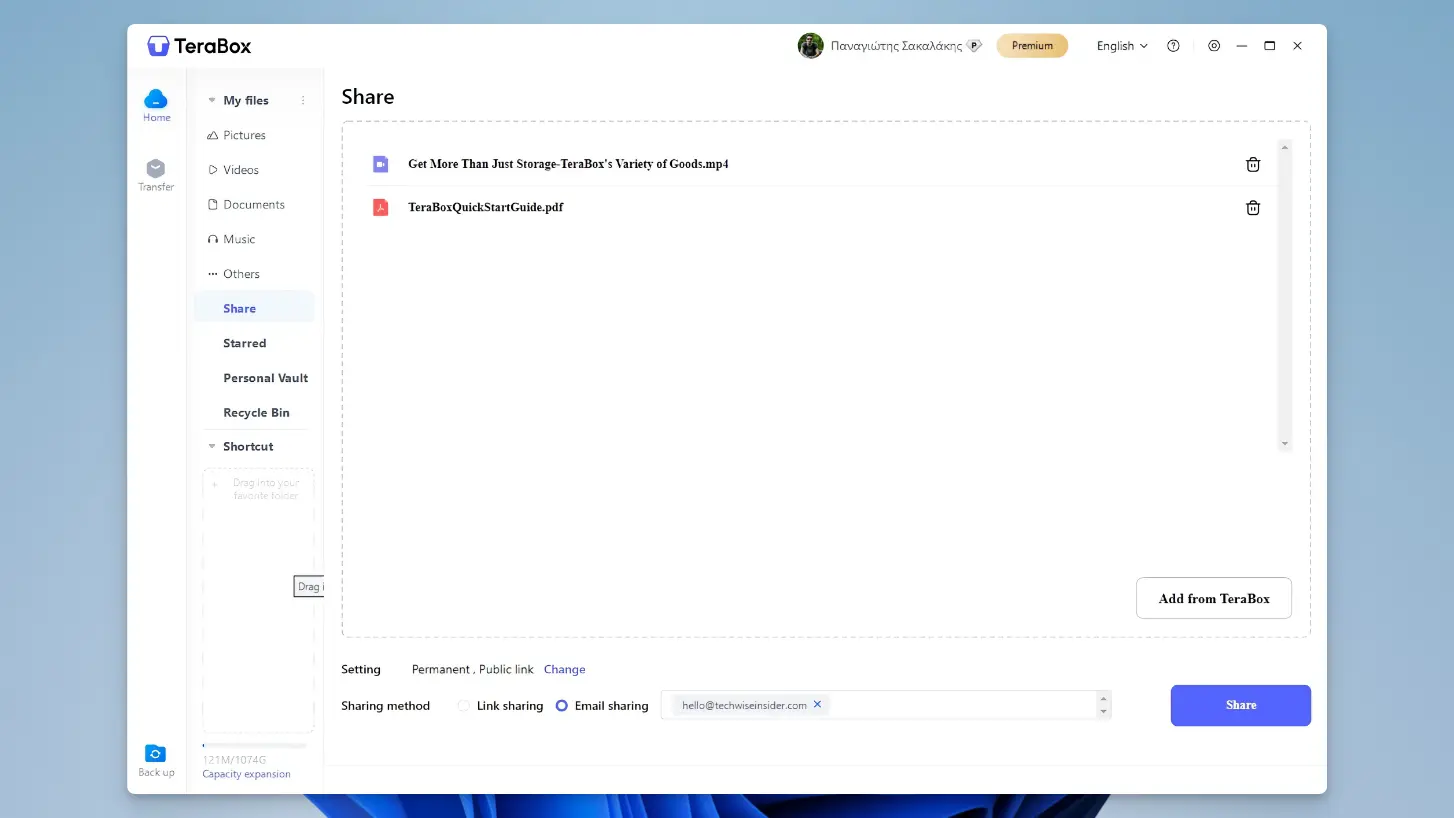Image resolution: width=1454 pixels, height=818 pixels.
Task: Switch to the Starred section
Action: [x=244, y=343]
